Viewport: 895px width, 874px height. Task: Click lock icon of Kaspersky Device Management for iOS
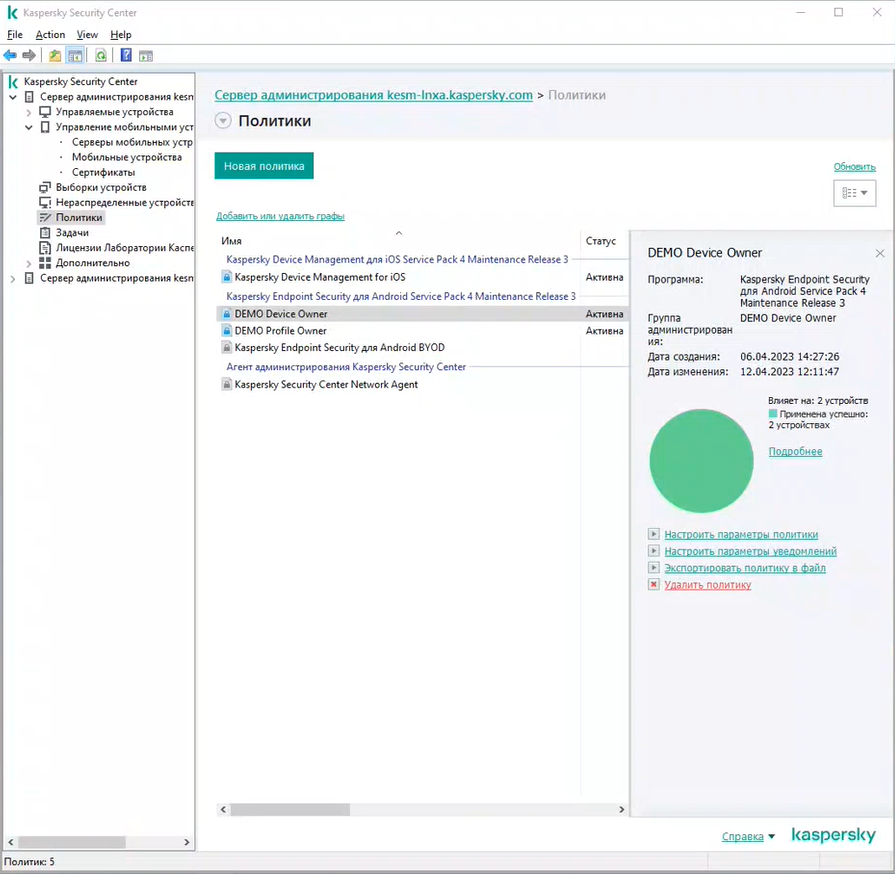[227, 277]
